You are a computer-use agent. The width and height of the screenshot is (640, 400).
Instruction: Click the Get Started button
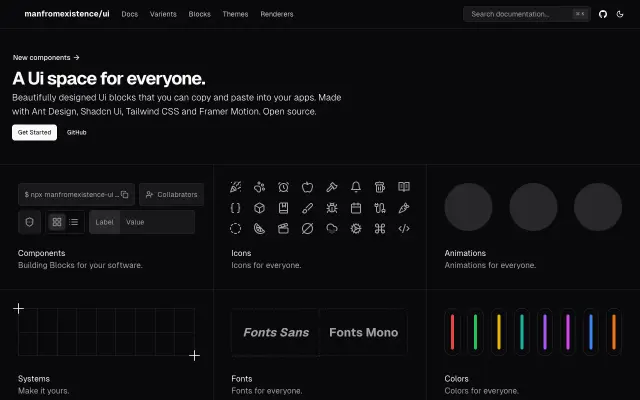coord(34,132)
